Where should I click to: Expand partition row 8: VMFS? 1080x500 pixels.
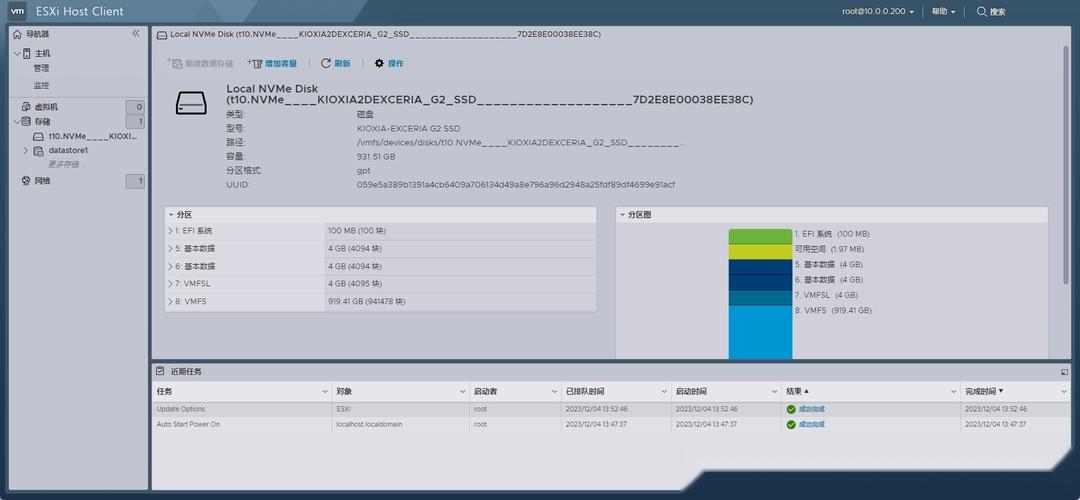171,302
